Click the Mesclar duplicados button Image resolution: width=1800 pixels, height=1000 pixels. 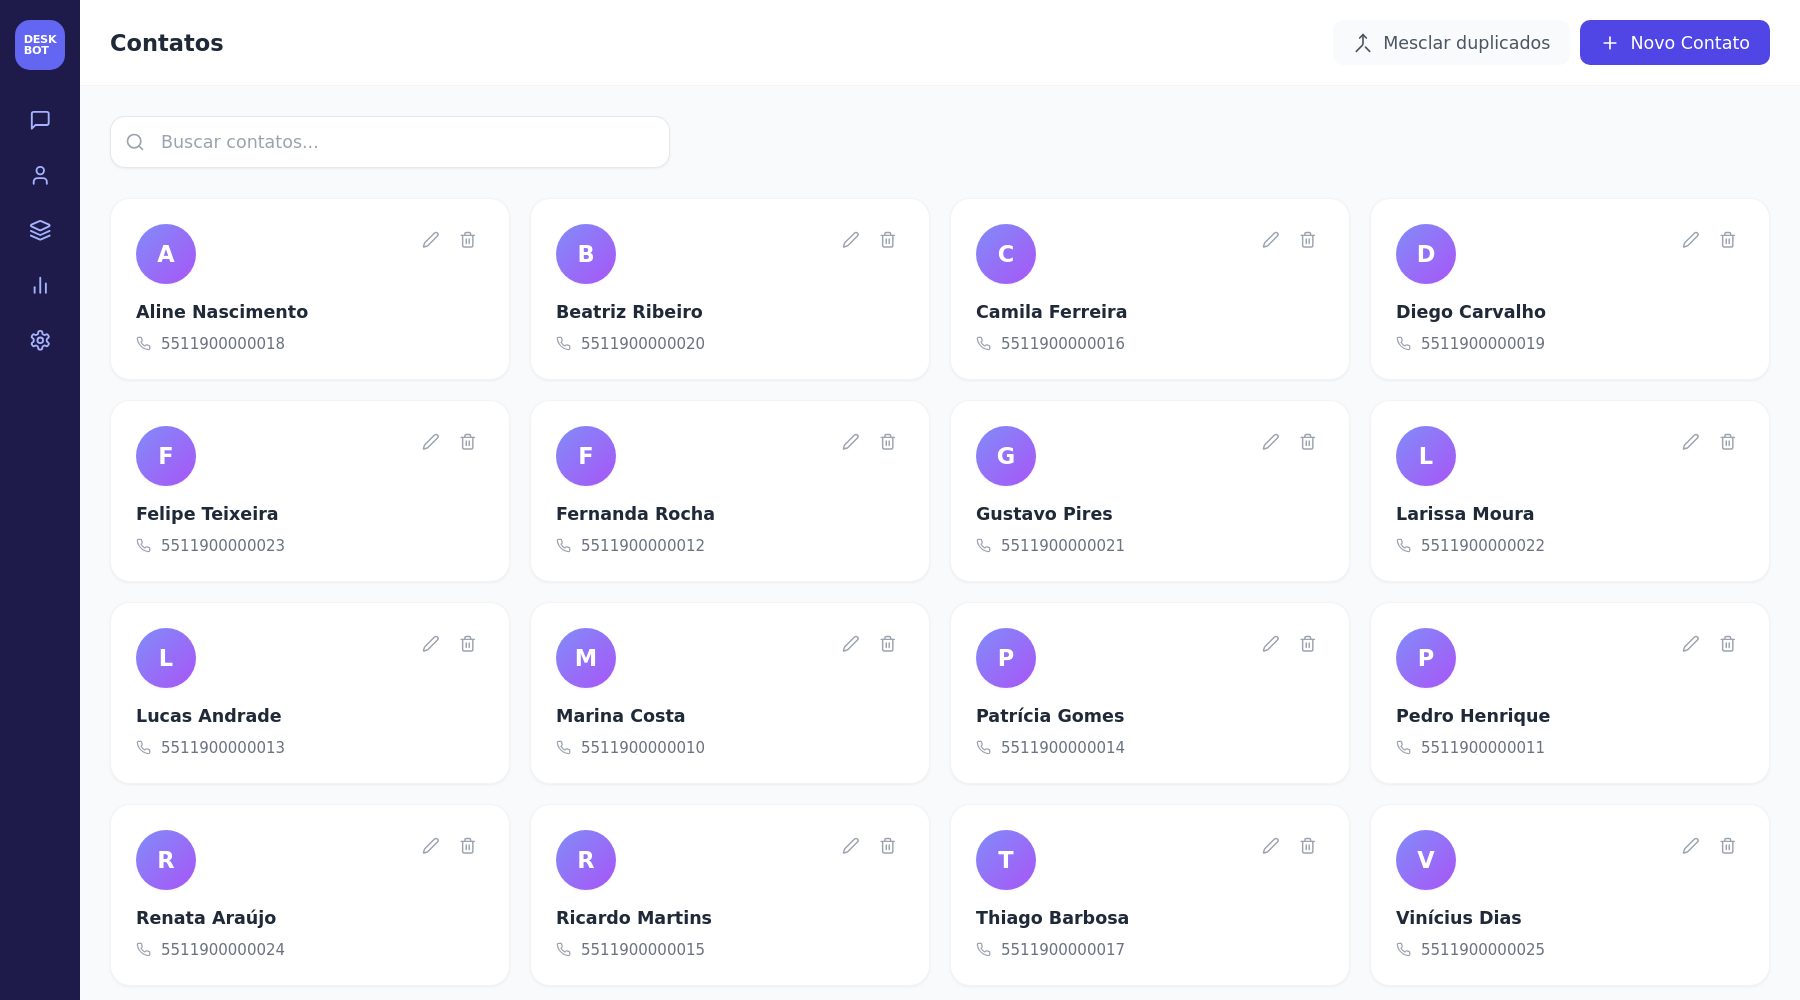point(1451,43)
